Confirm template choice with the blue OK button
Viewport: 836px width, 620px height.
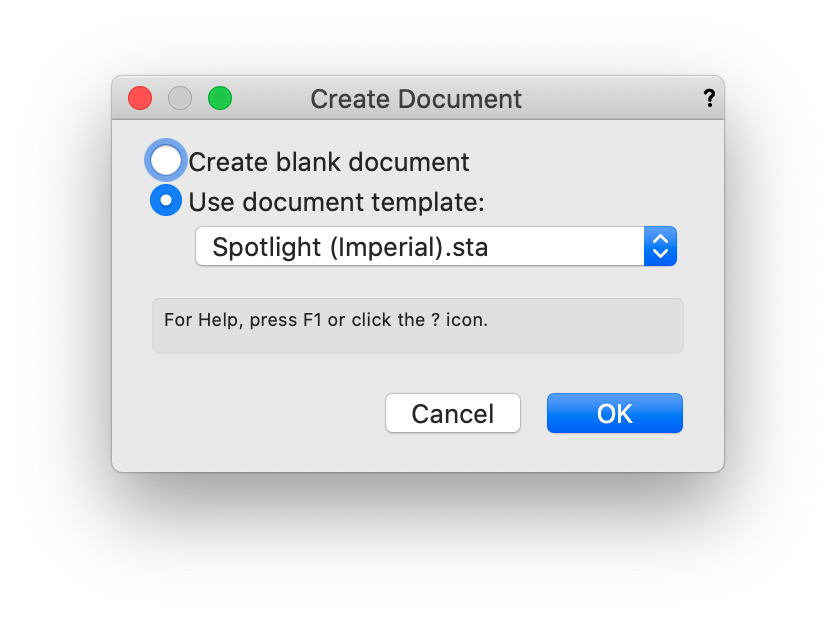point(614,413)
